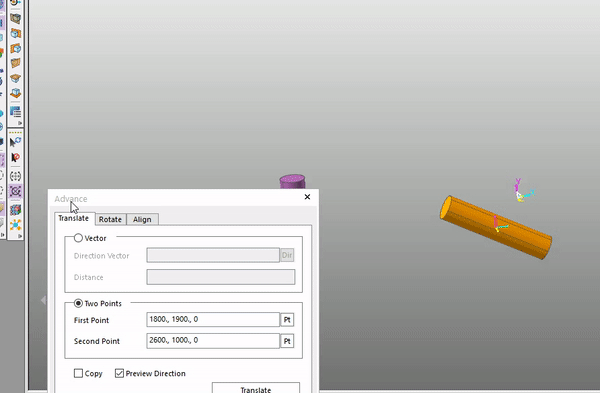Click the orange starburst node icon

click(x=15, y=225)
